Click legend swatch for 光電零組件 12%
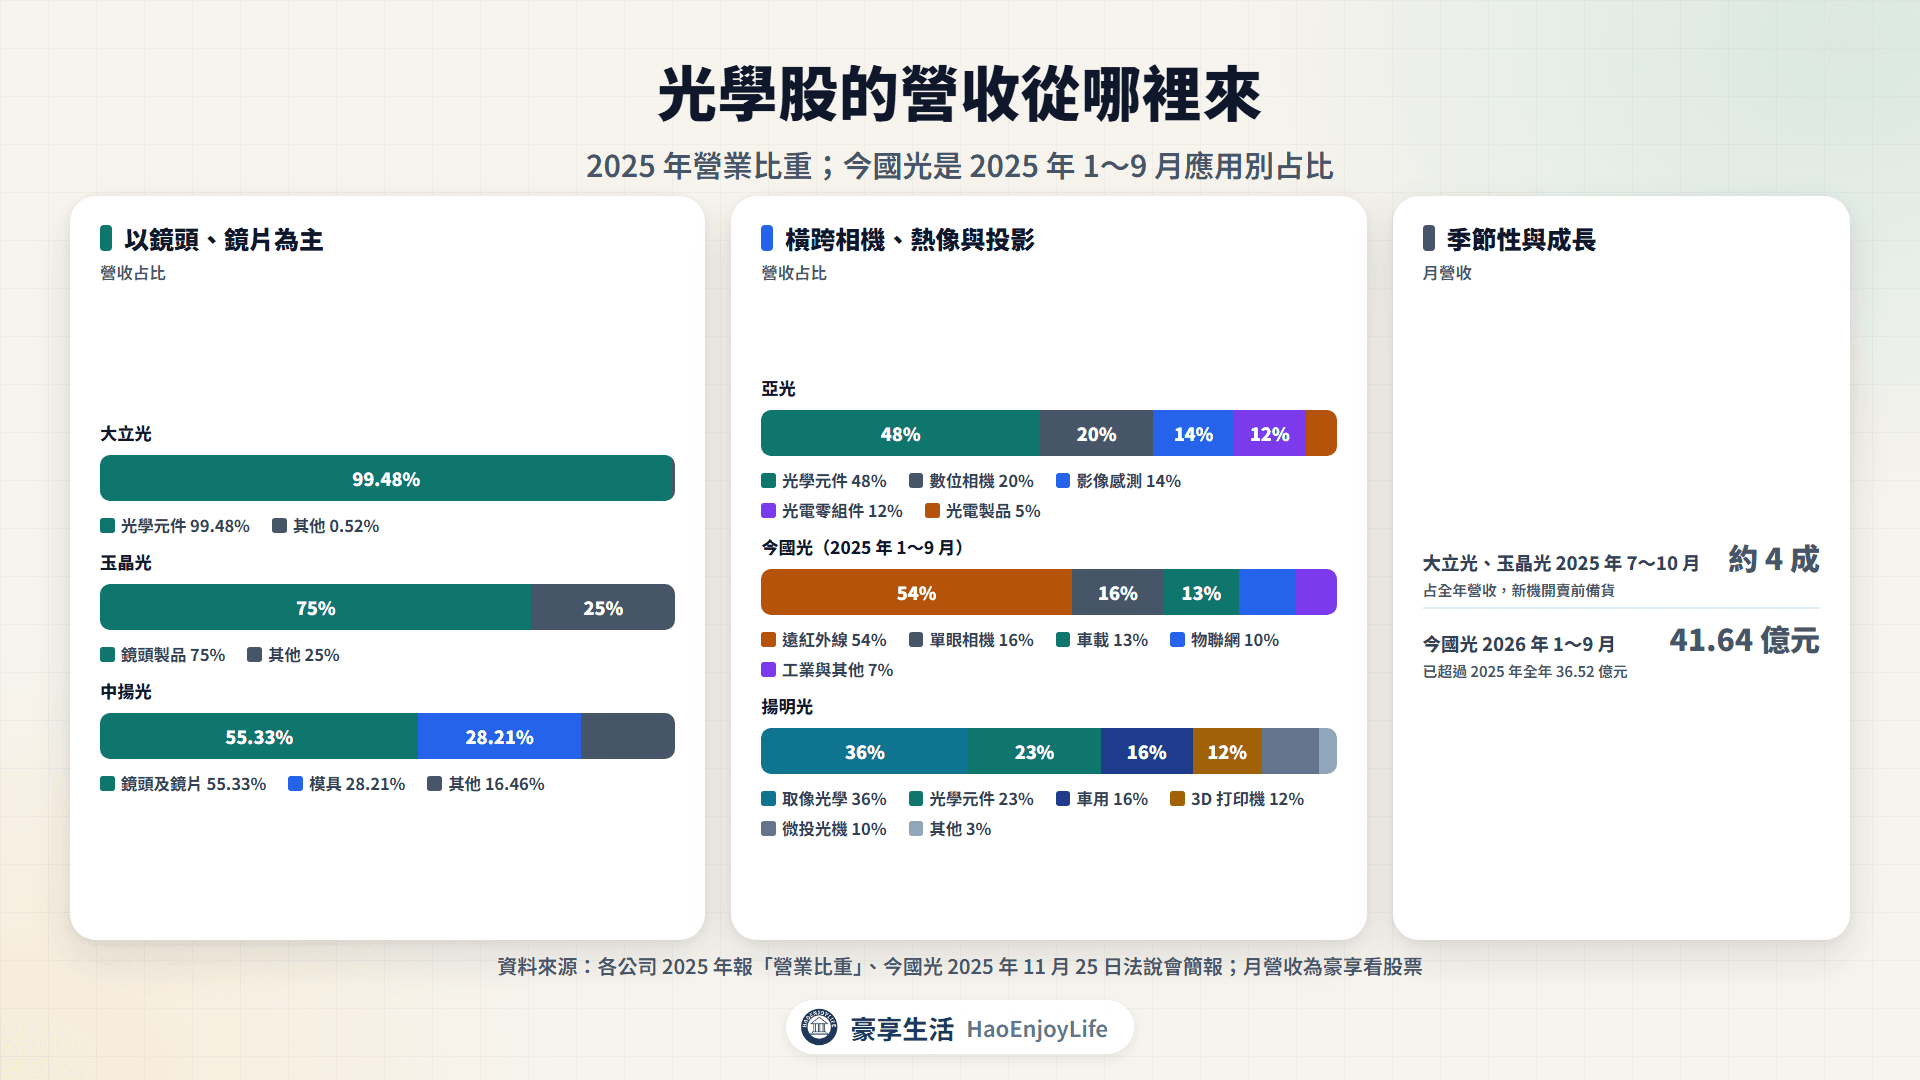This screenshot has width=1920, height=1080. click(769, 511)
